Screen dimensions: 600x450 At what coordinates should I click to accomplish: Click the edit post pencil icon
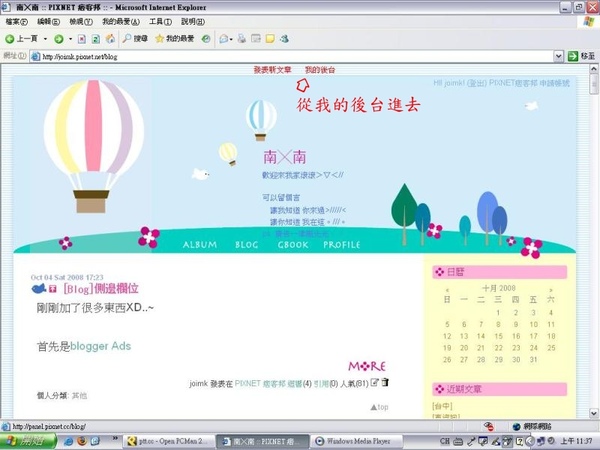pyautogui.click(x=374, y=382)
